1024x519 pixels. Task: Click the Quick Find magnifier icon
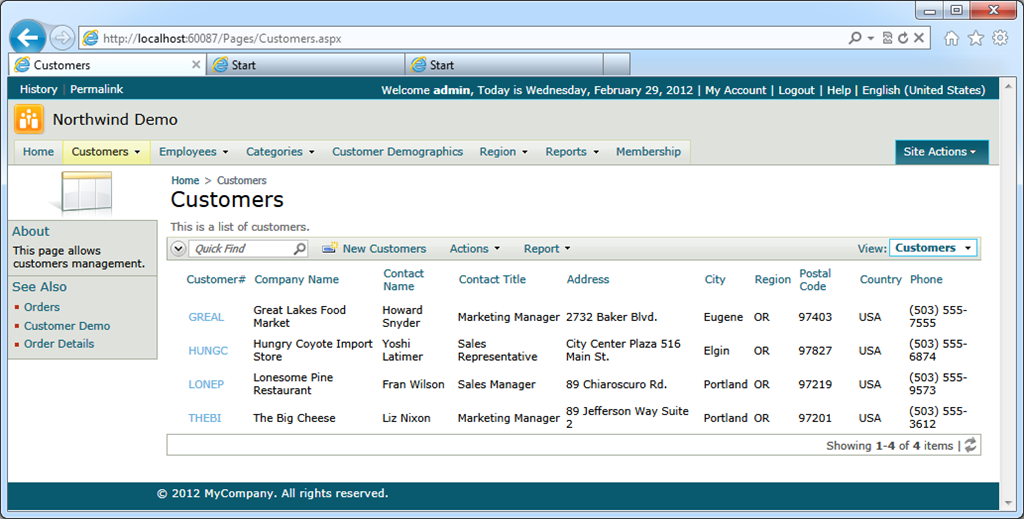tap(299, 249)
